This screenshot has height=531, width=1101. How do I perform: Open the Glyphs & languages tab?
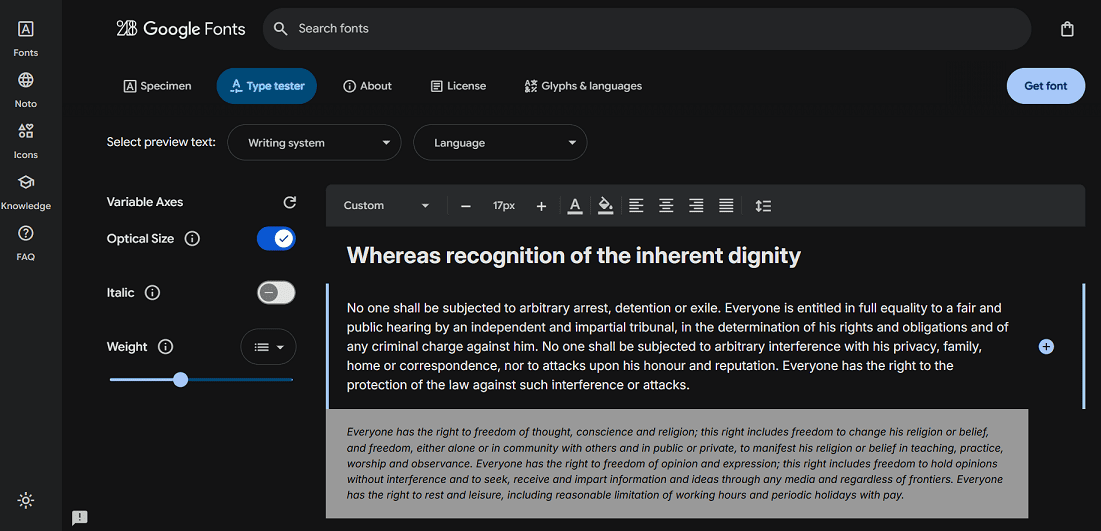[583, 86]
